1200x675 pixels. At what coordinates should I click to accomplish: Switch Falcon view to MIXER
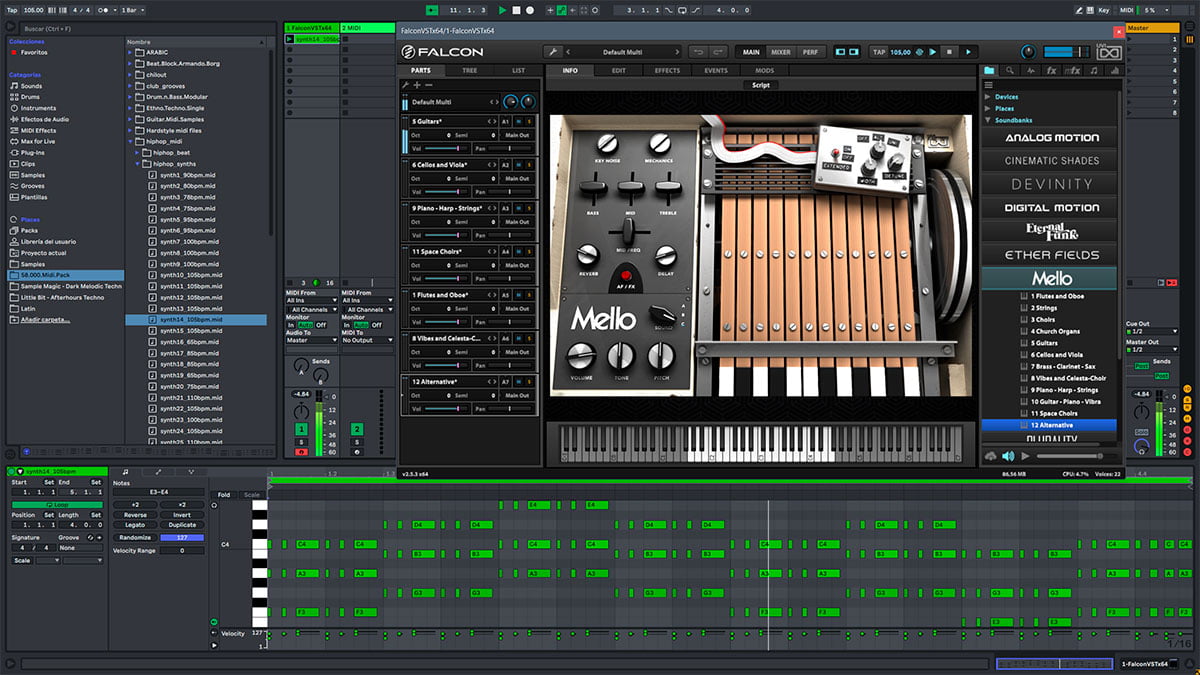(781, 52)
